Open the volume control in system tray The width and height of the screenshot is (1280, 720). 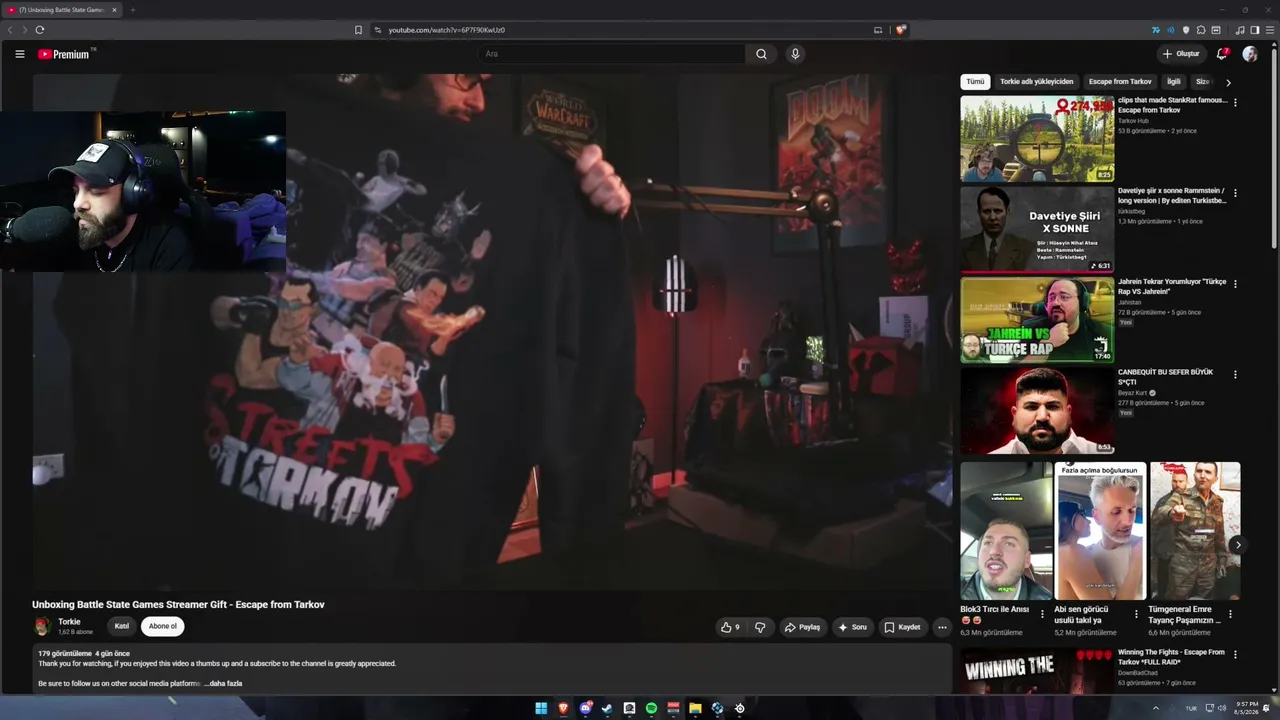[x=1221, y=708]
